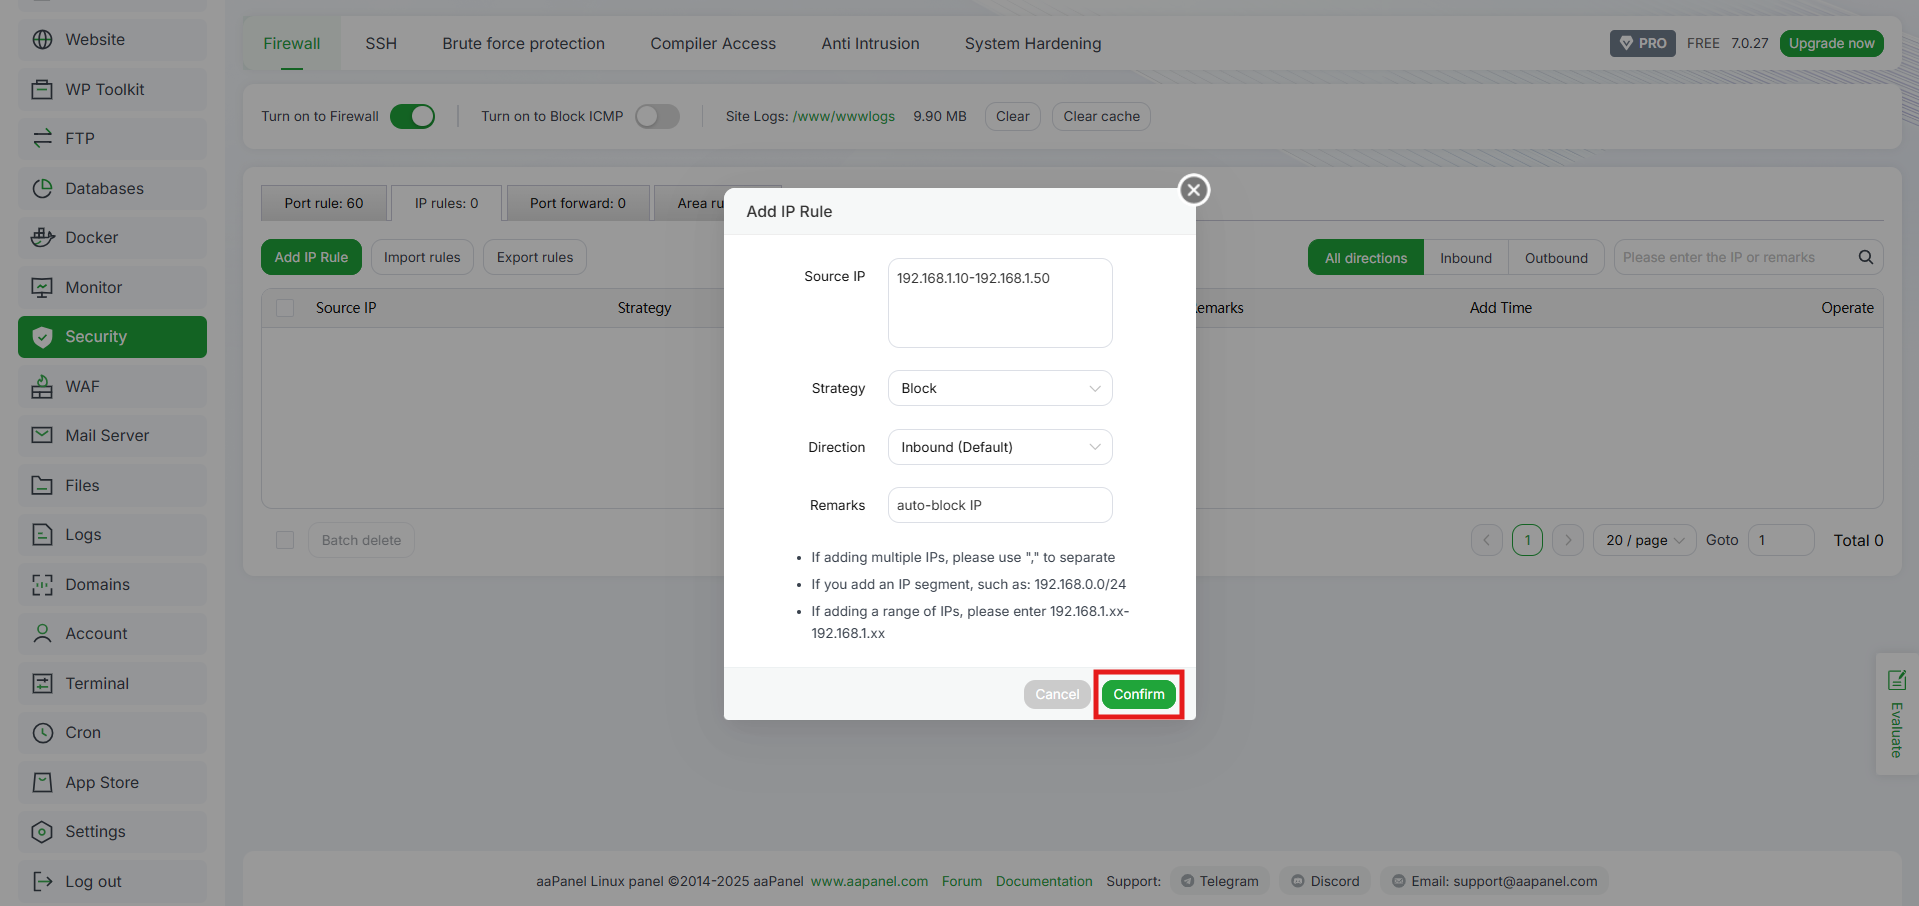Open the Strategy dropdown showing Block
Screen dimensions: 1919x906
[1000, 388]
